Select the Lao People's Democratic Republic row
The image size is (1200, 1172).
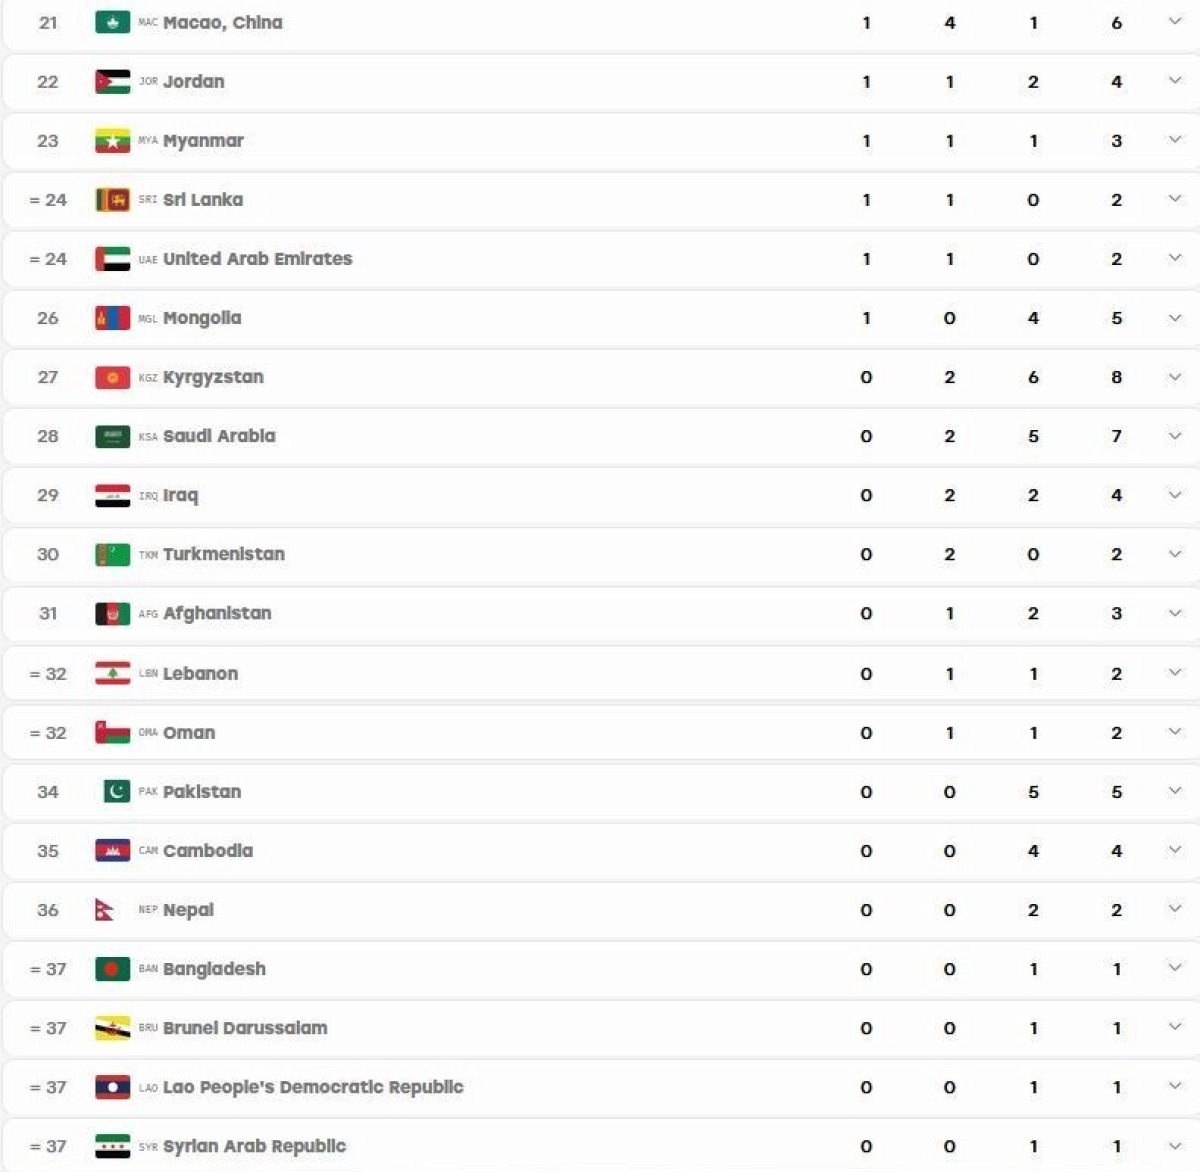[600, 1087]
